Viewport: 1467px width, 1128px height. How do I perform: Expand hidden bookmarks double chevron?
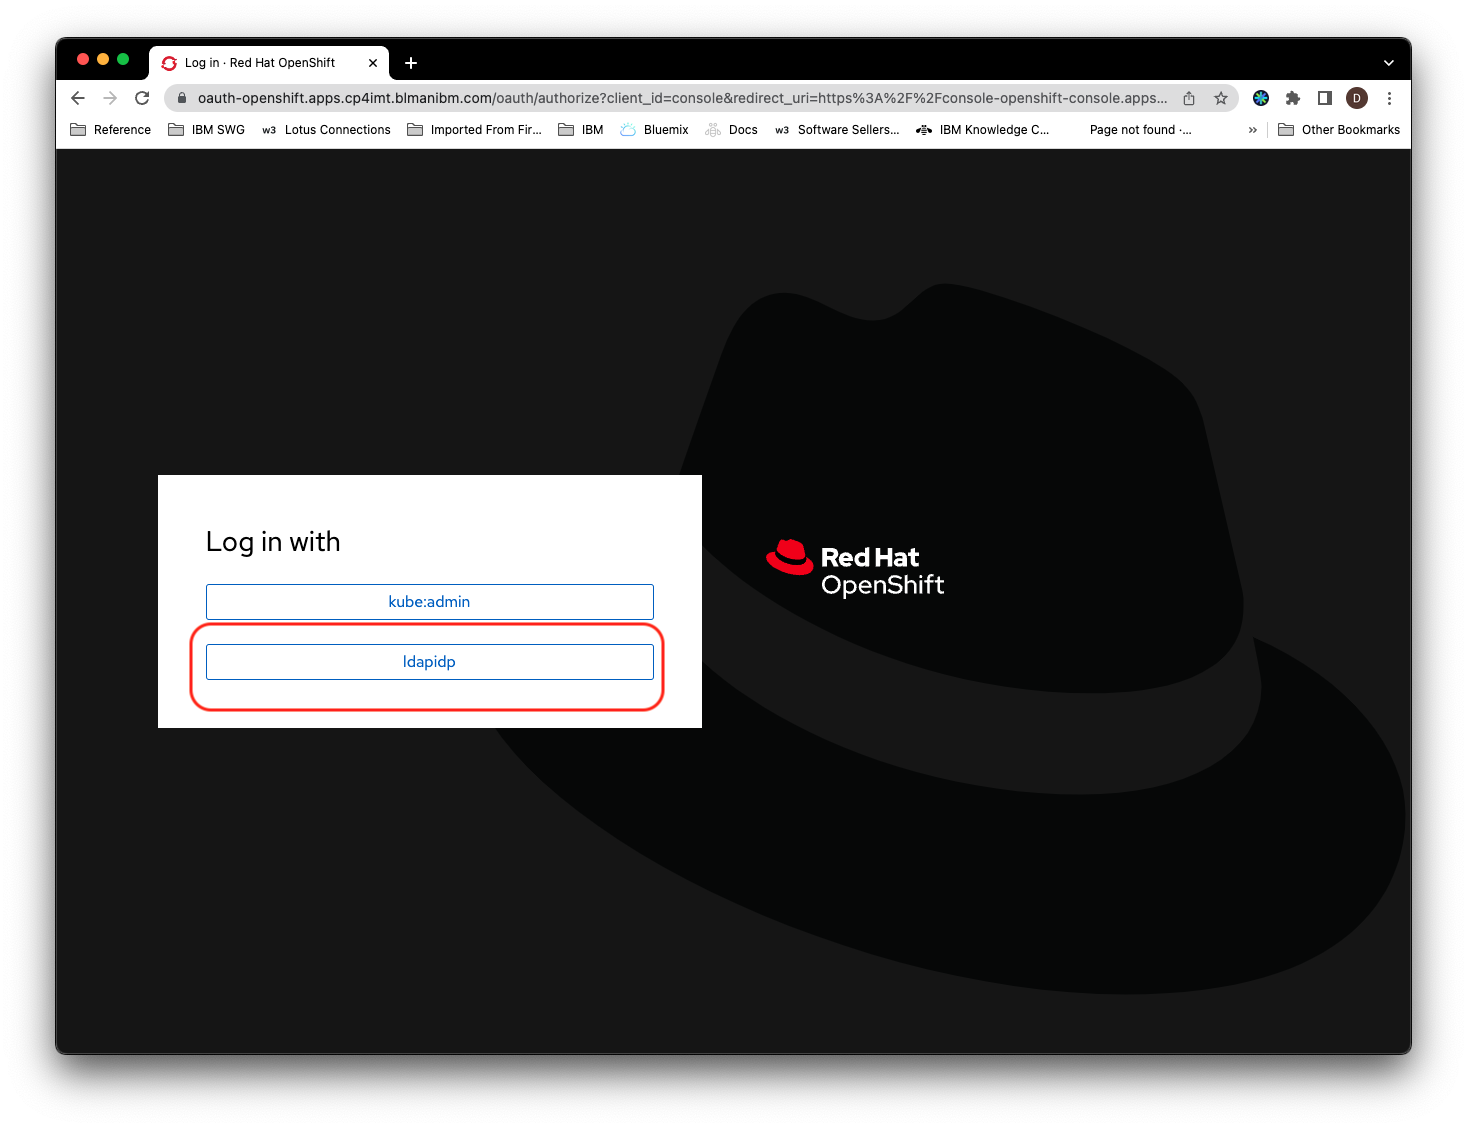1253,130
